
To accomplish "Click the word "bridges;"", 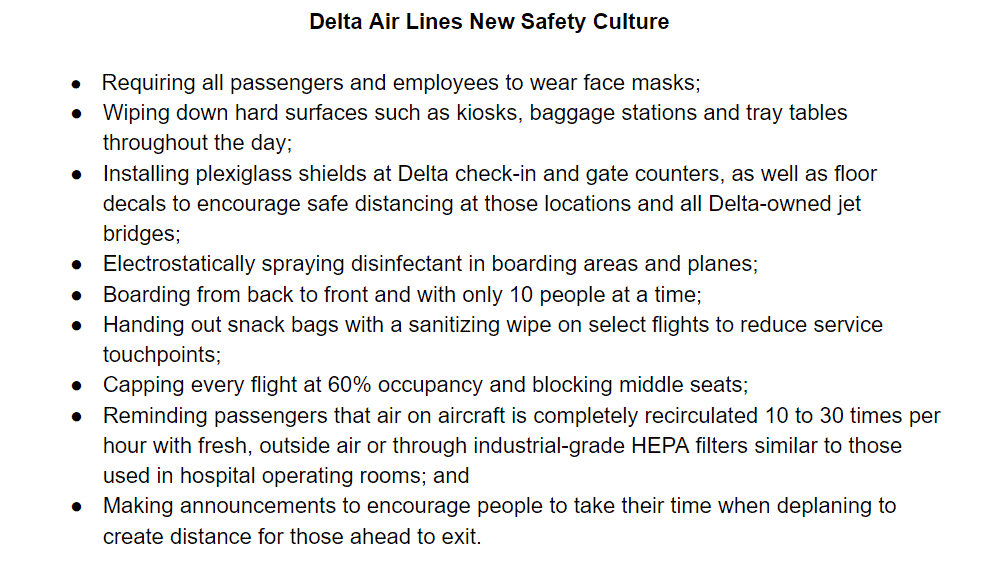I will tap(141, 234).
